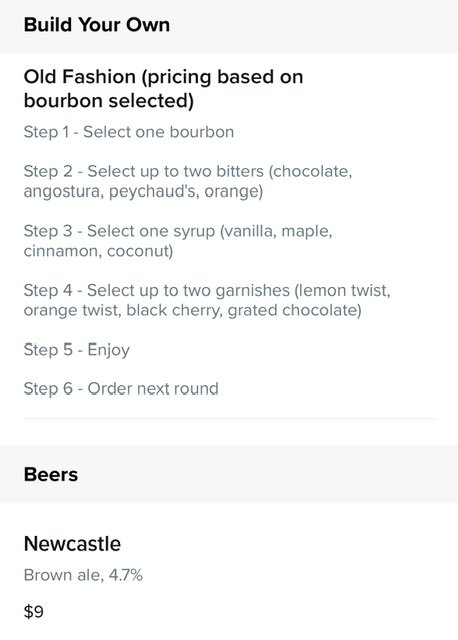Tap the Step 5 Enjoy line
The width and height of the screenshot is (458, 640).
pyautogui.click(x=77, y=350)
